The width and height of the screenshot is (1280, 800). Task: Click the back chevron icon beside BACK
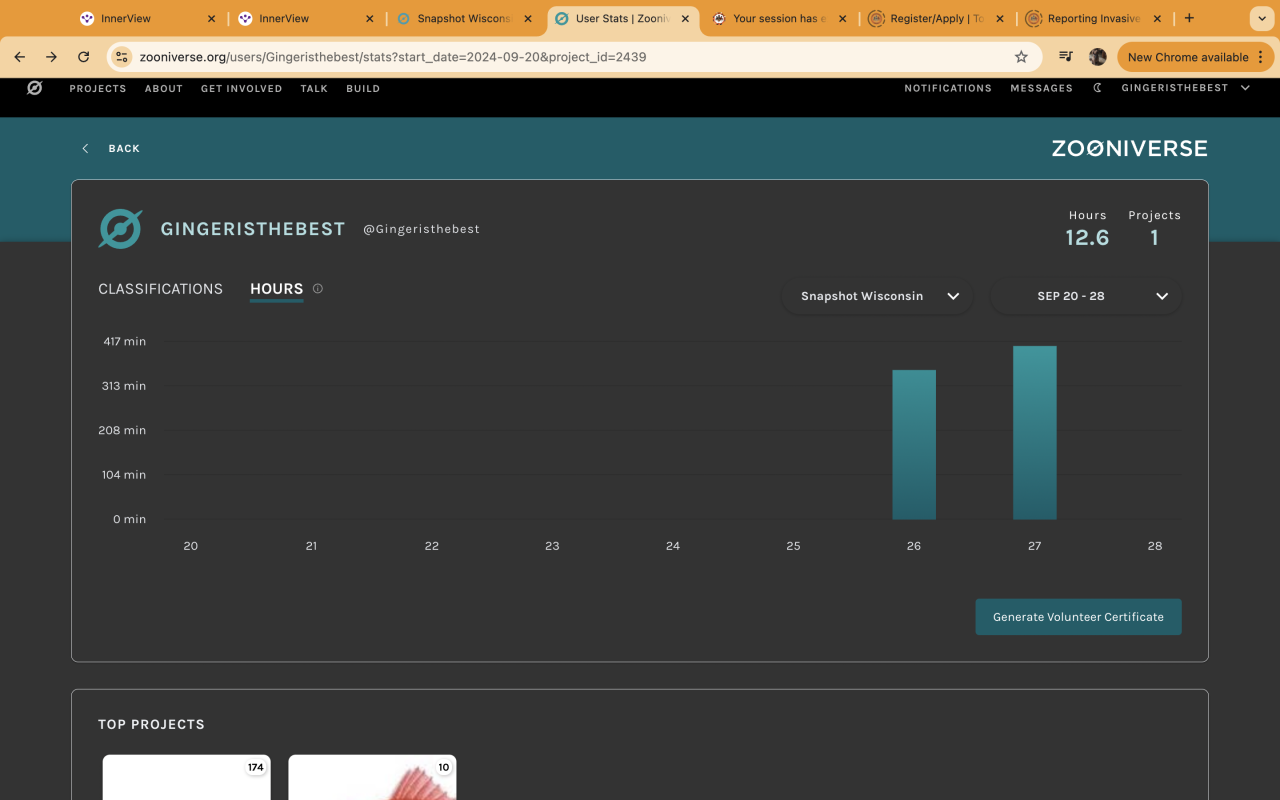pyautogui.click(x=85, y=148)
